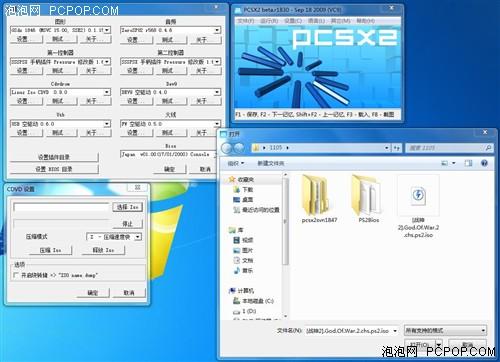Click 设置 under the 图形 graphics plugin
This screenshot has height=362, width=500.
coord(26,39)
